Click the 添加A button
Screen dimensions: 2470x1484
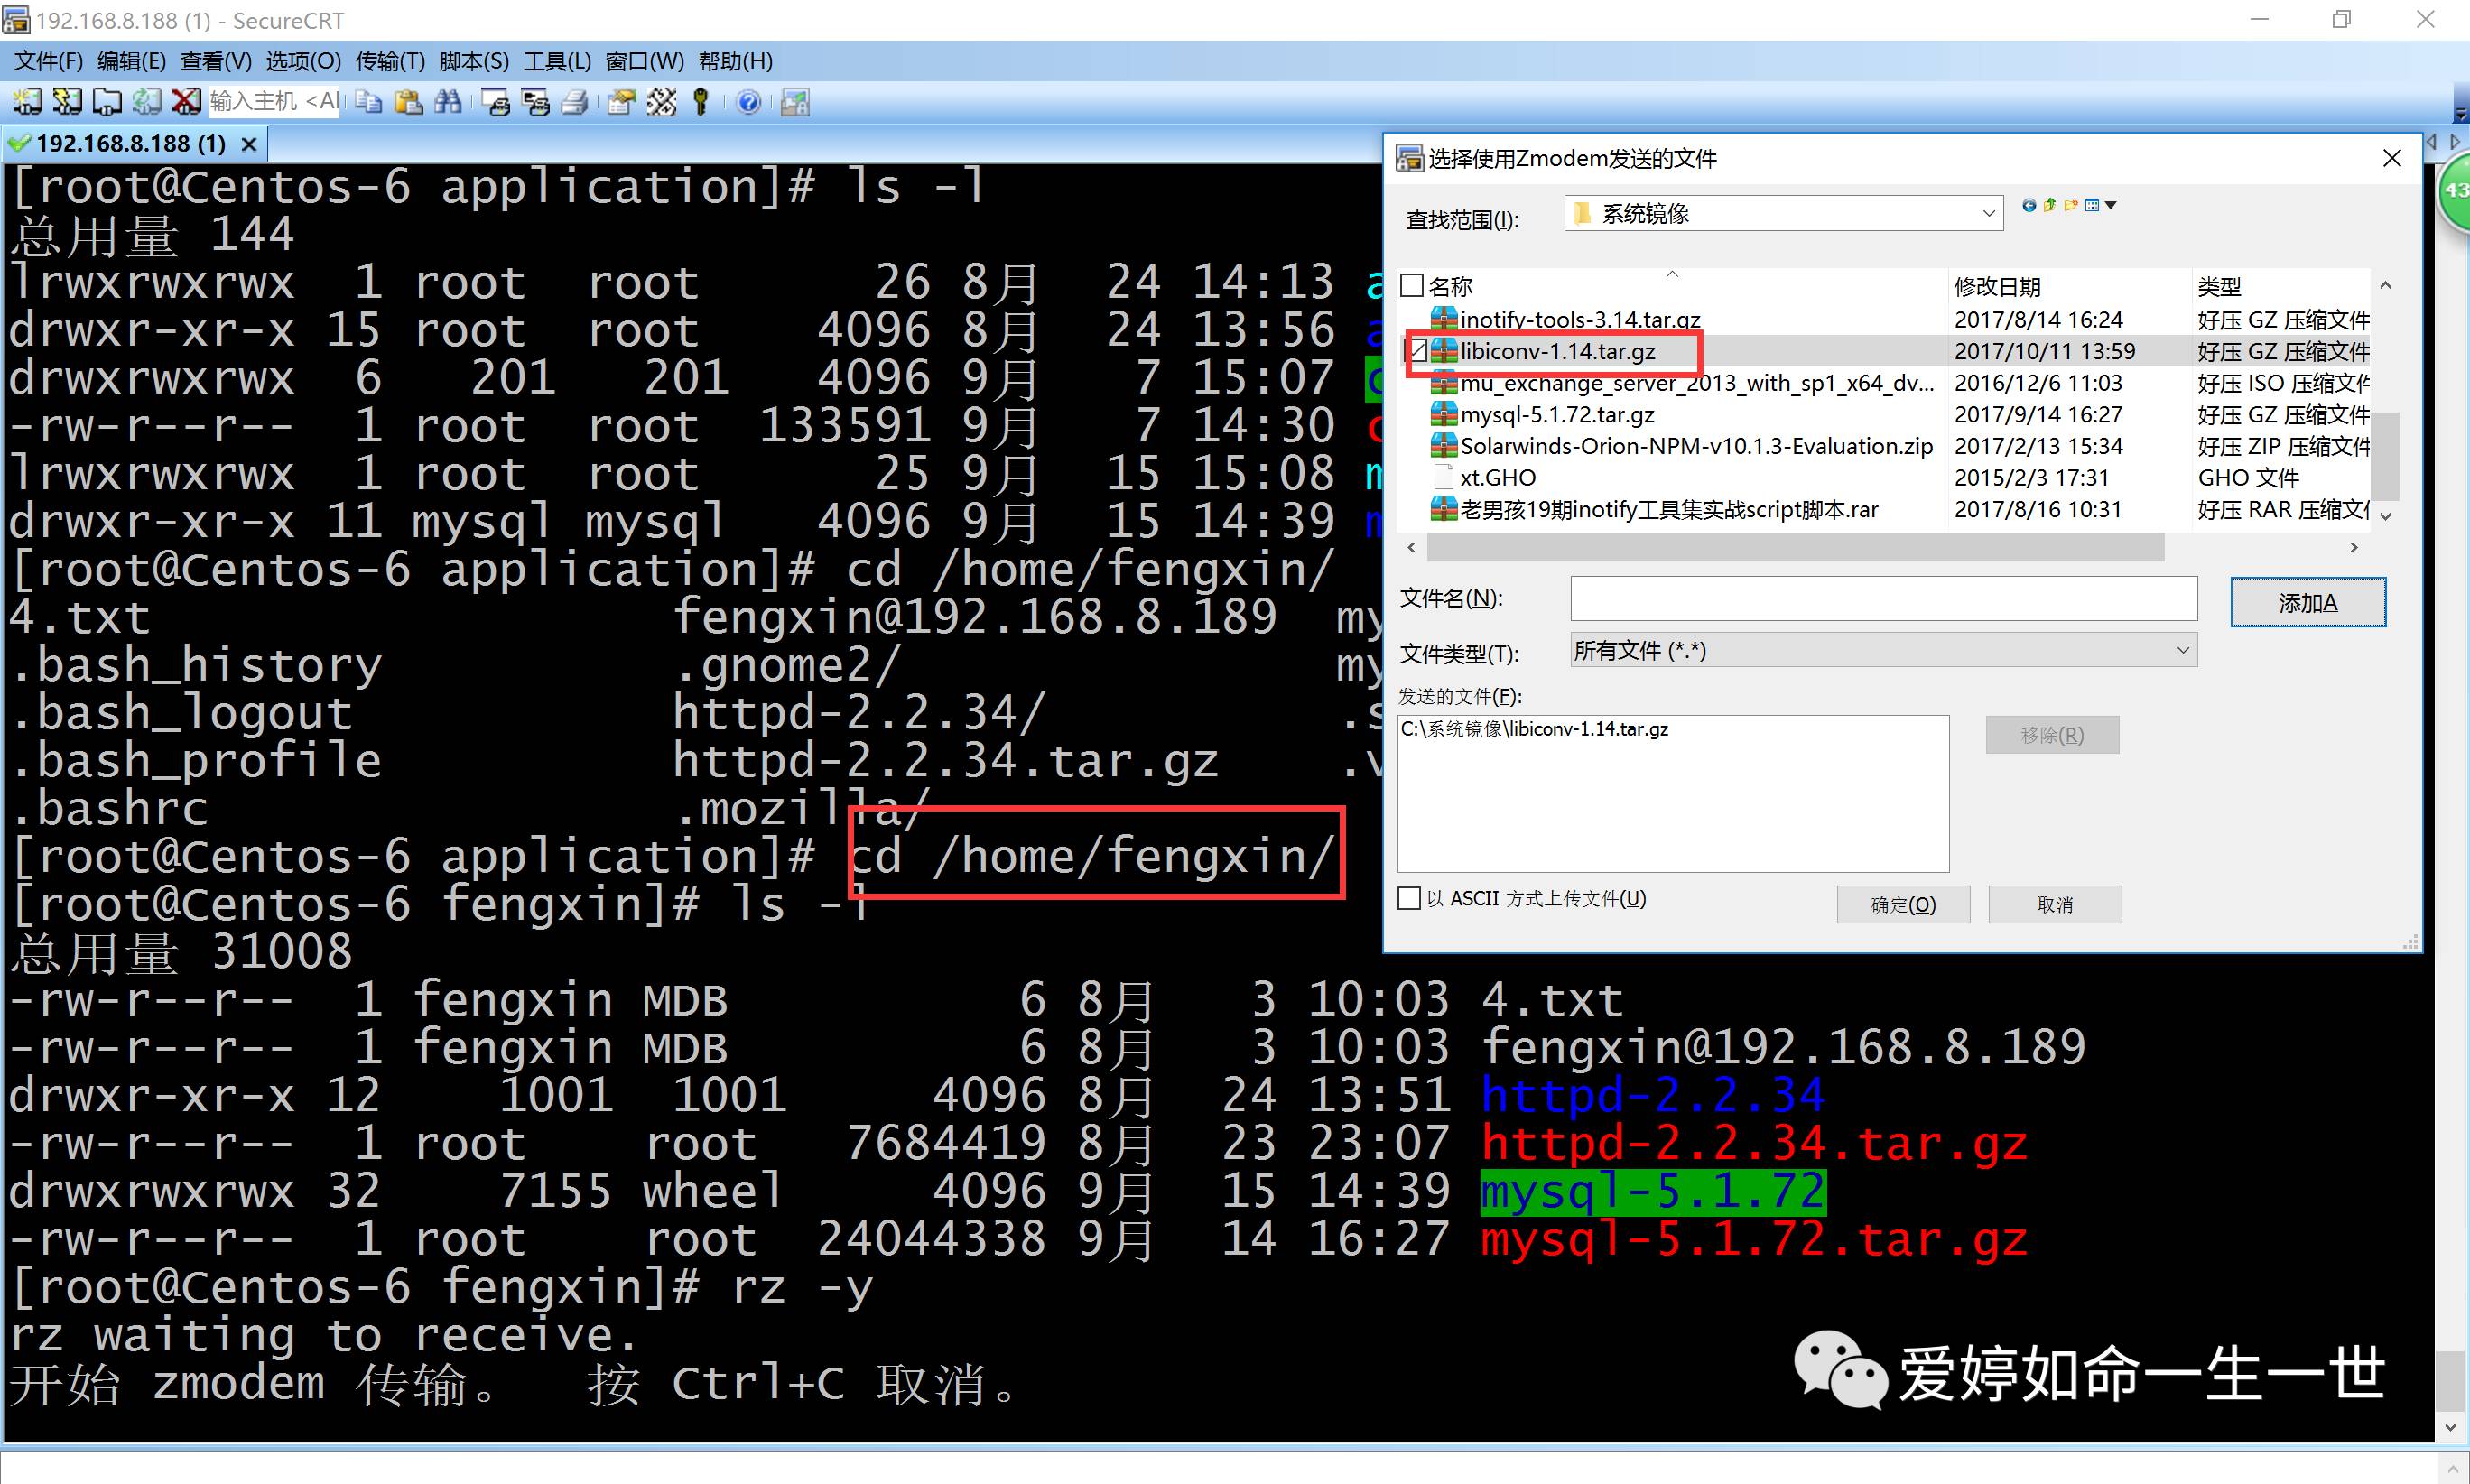[2307, 602]
